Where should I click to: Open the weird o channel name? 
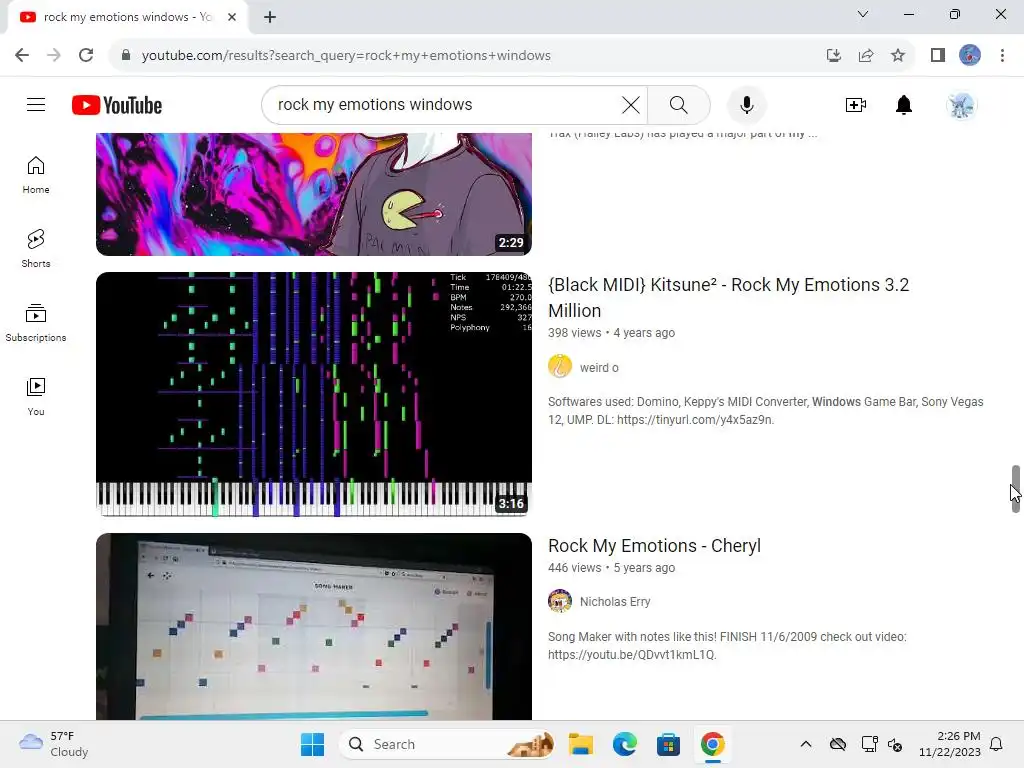coord(599,367)
